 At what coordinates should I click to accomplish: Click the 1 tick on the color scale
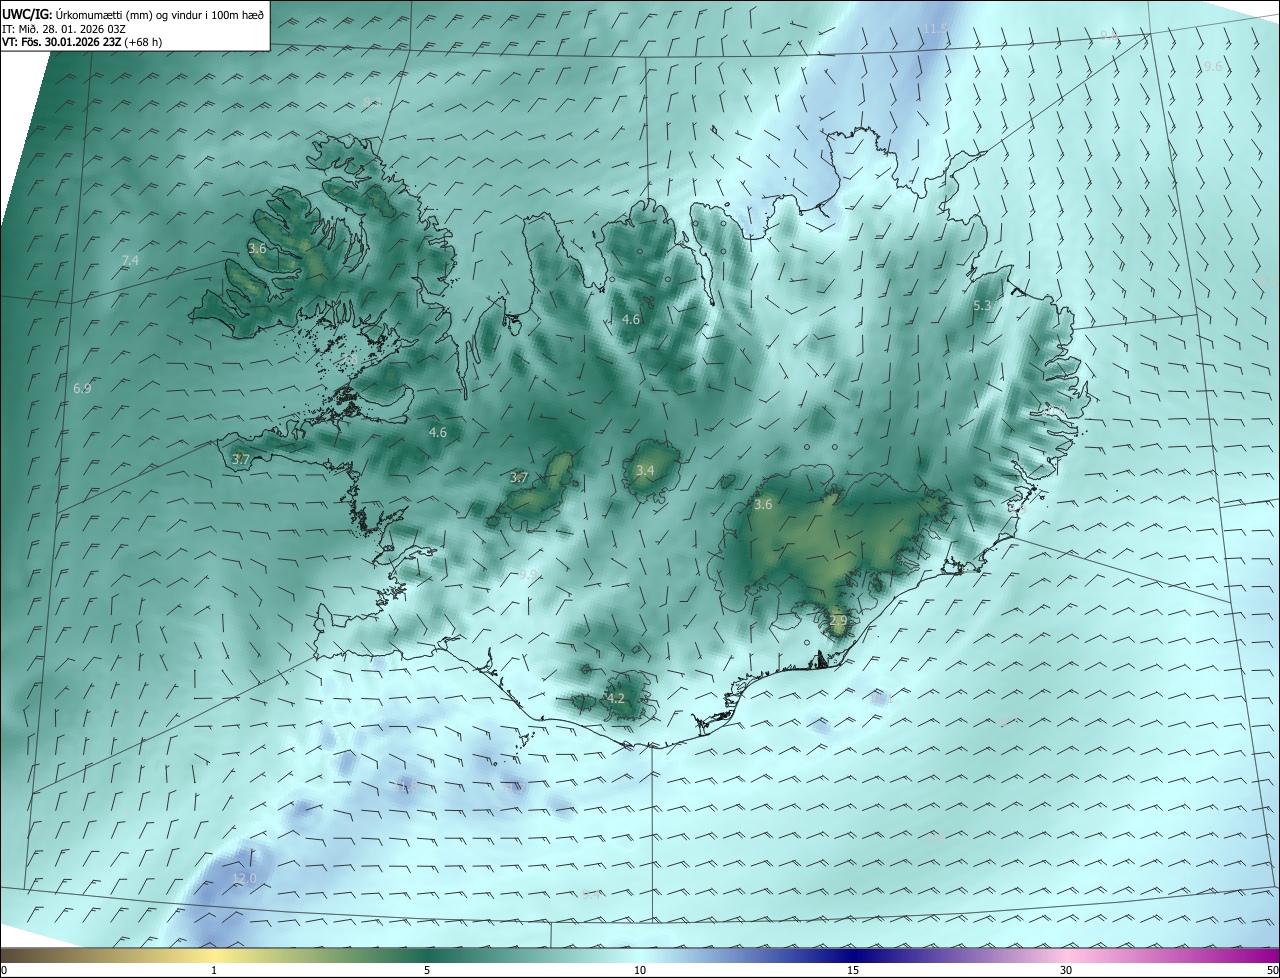tap(214, 970)
